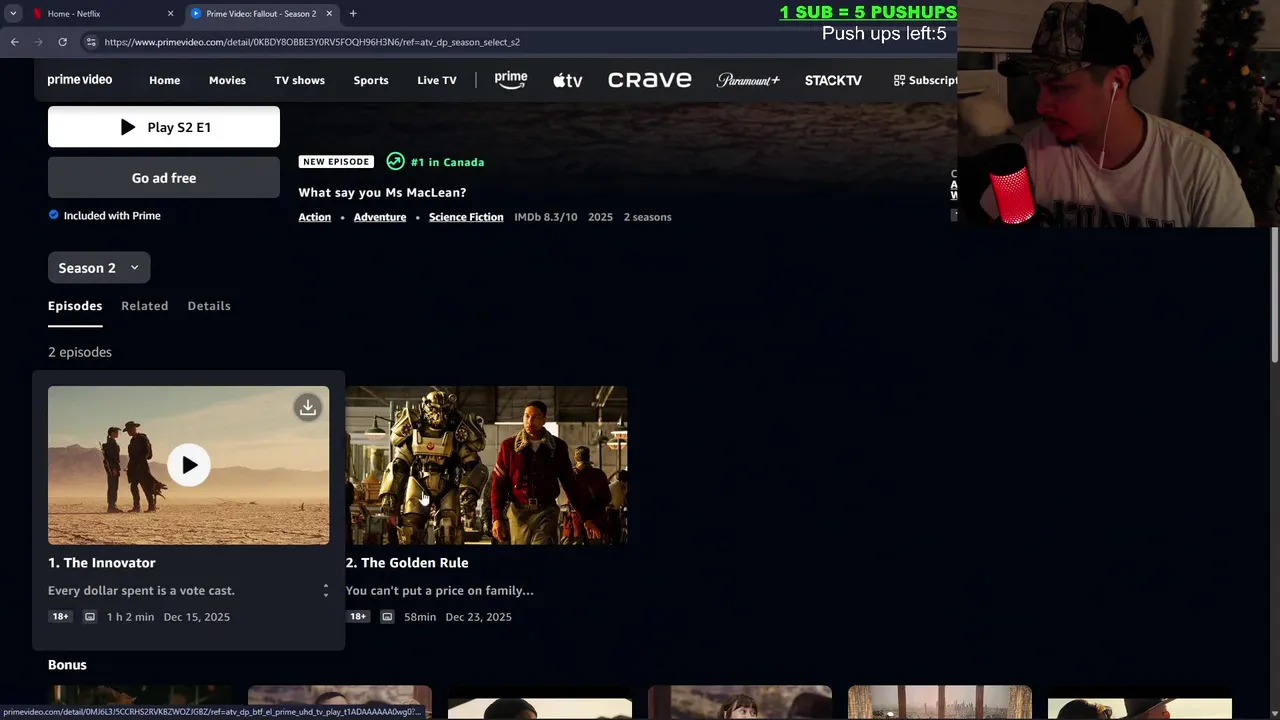The image size is (1280, 720).
Task: Expand the Season 2 dropdown
Action: point(99,268)
